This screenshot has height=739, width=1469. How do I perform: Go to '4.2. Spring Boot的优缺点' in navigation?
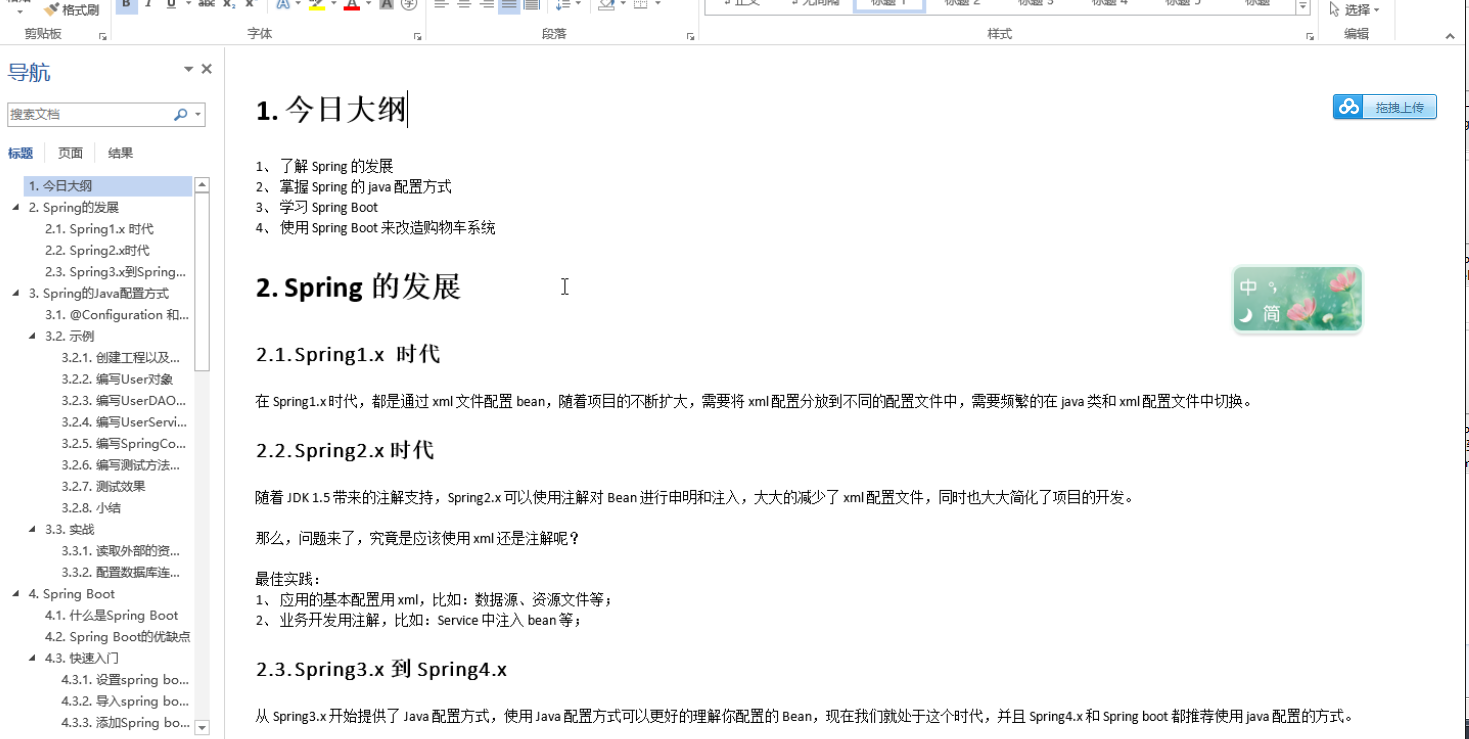(x=117, y=637)
